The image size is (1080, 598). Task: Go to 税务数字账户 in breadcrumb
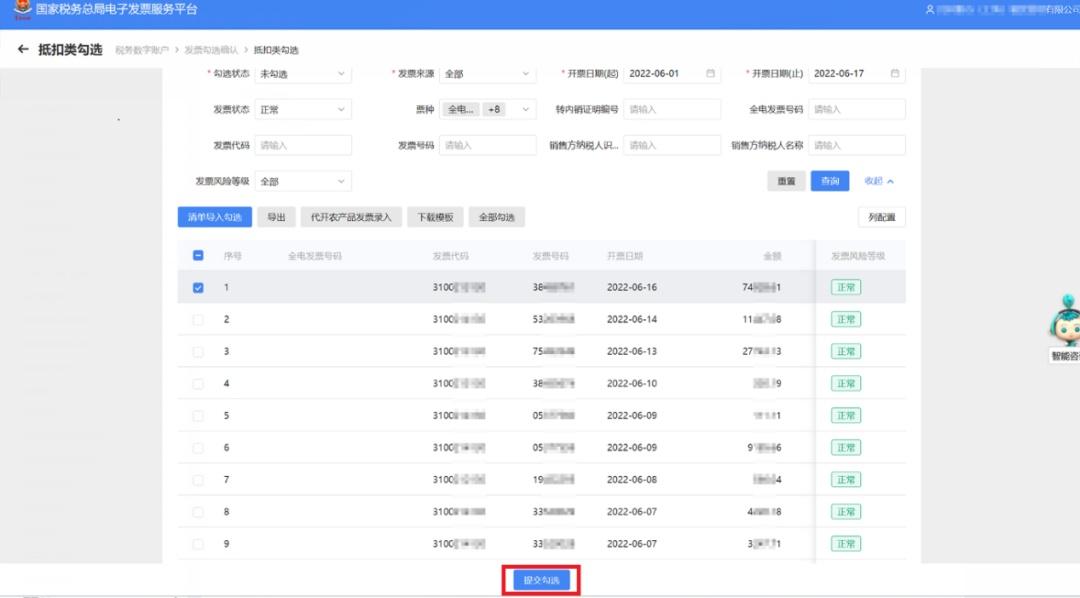[x=142, y=50]
